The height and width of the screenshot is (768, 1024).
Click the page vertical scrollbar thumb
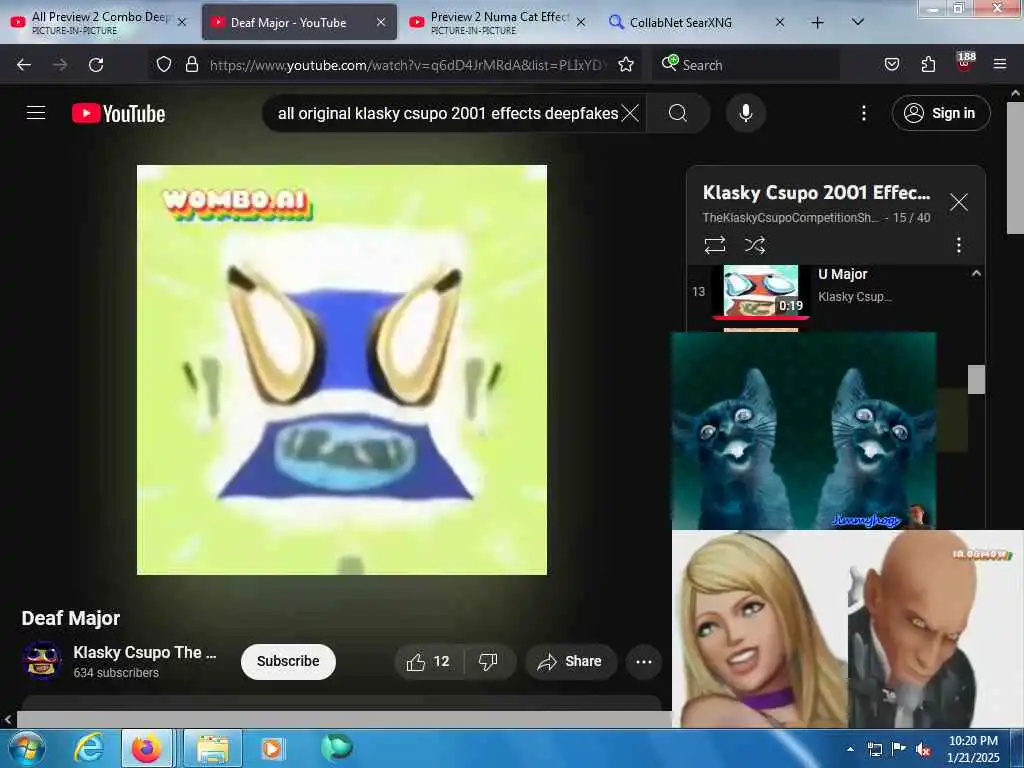point(1015,167)
